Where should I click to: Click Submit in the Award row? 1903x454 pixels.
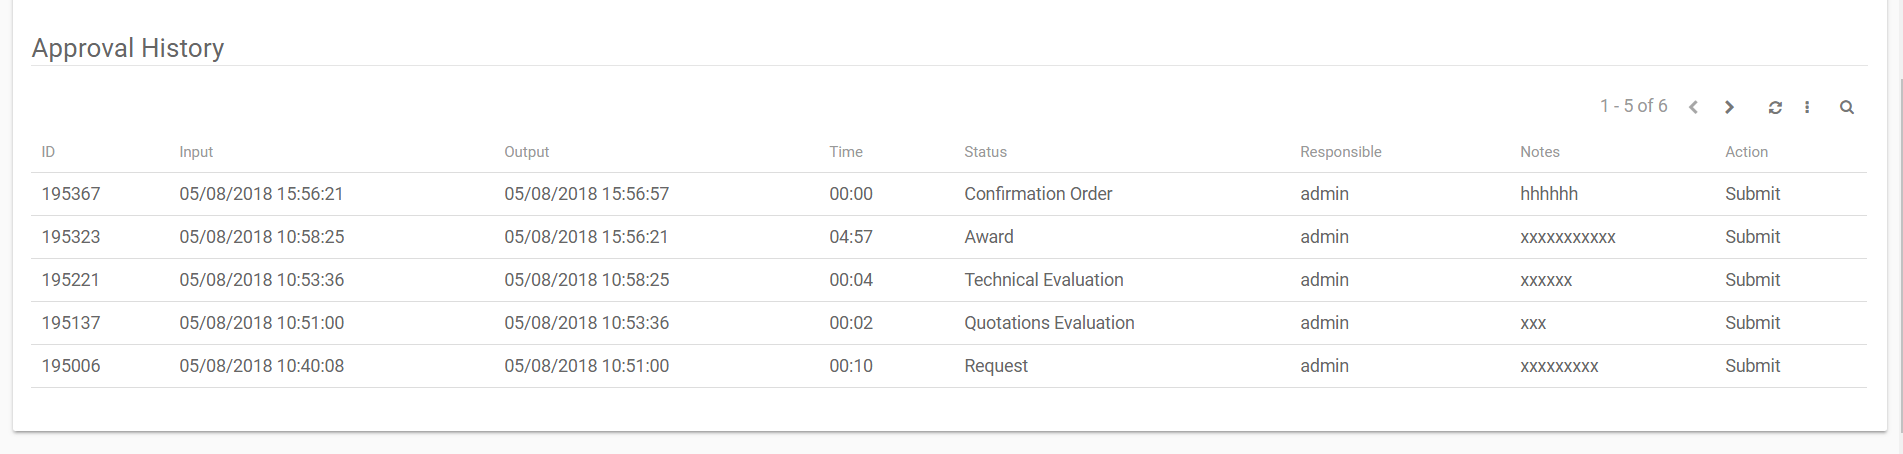[1752, 237]
